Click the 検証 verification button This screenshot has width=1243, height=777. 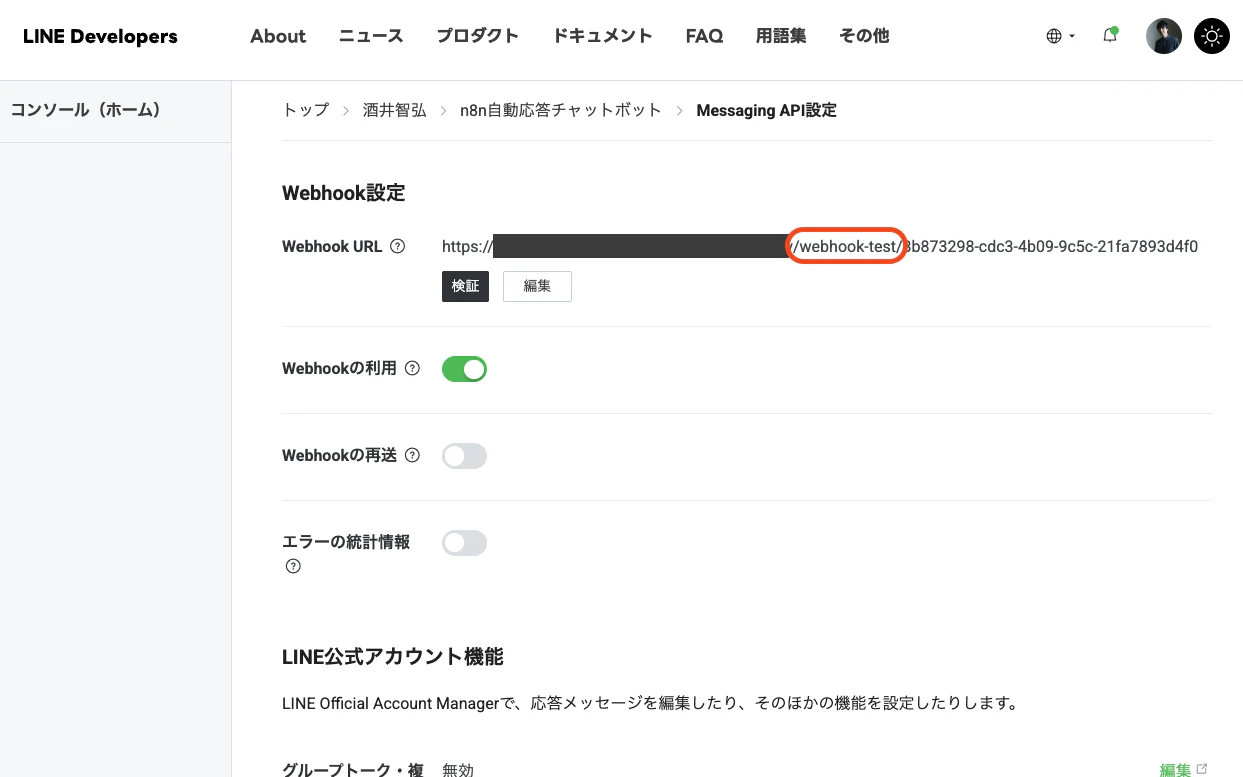click(x=465, y=286)
